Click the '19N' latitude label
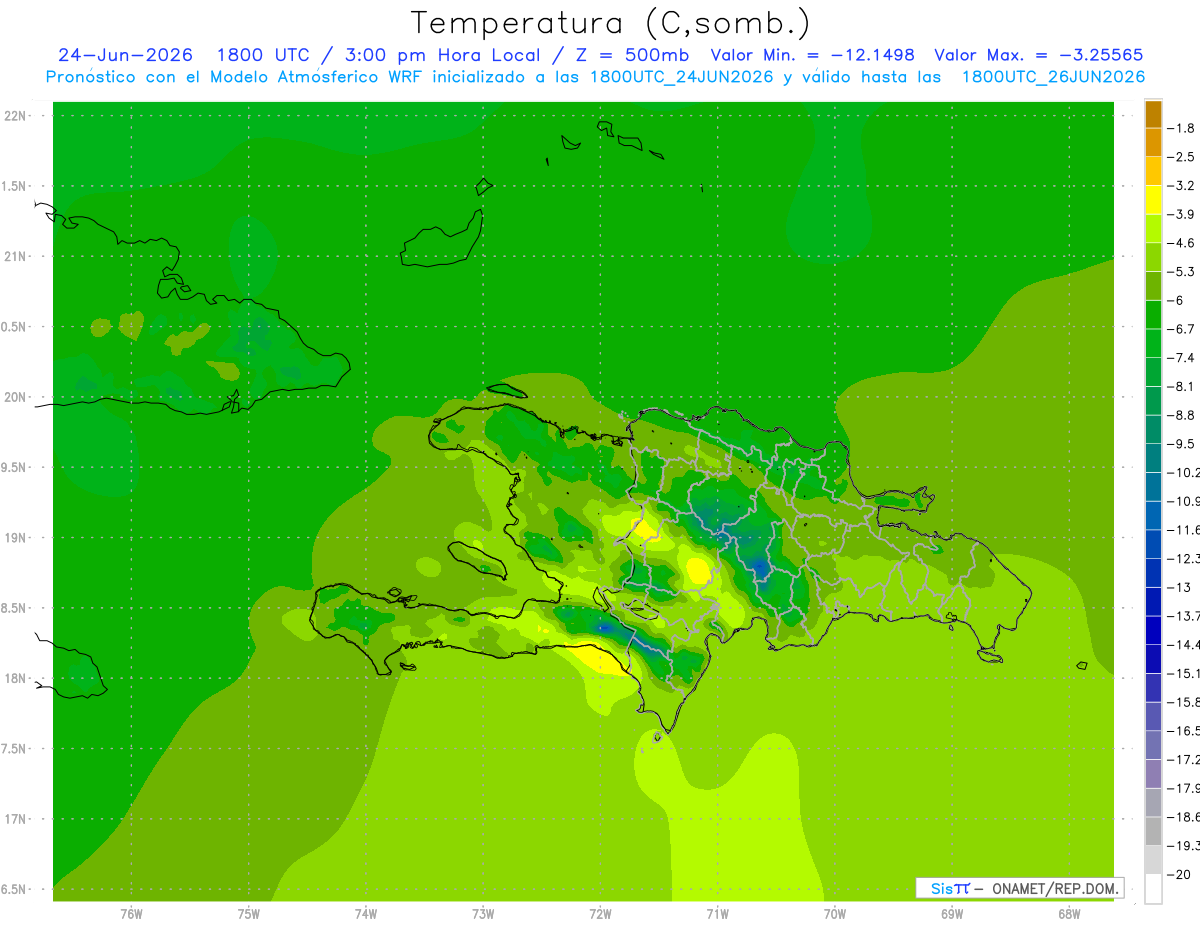This screenshot has height=927, width=1200. click(16, 538)
